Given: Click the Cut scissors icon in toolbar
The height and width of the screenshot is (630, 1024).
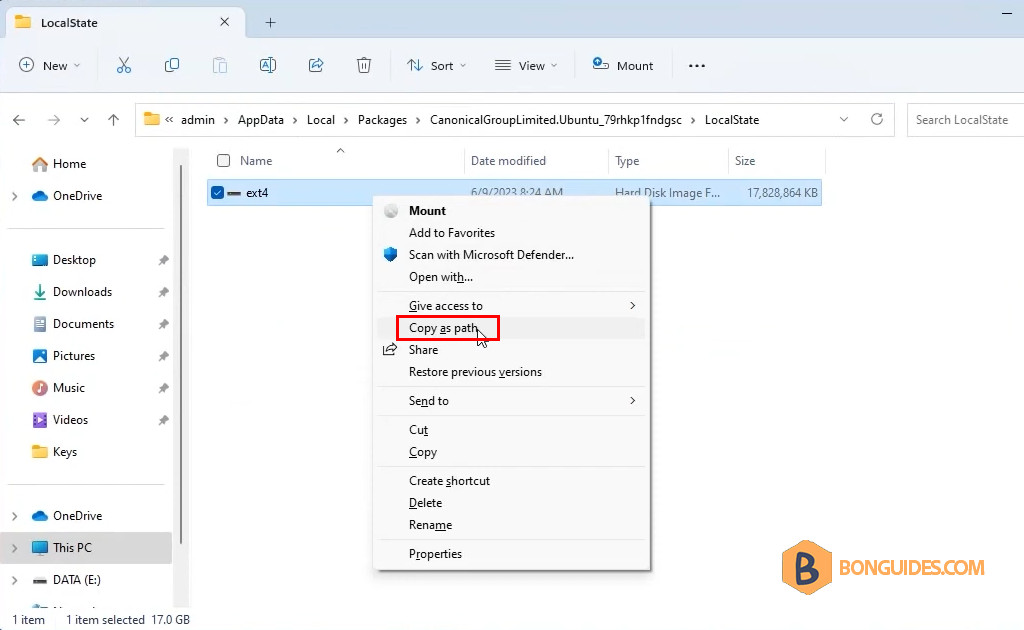Looking at the screenshot, I should pyautogui.click(x=123, y=65).
